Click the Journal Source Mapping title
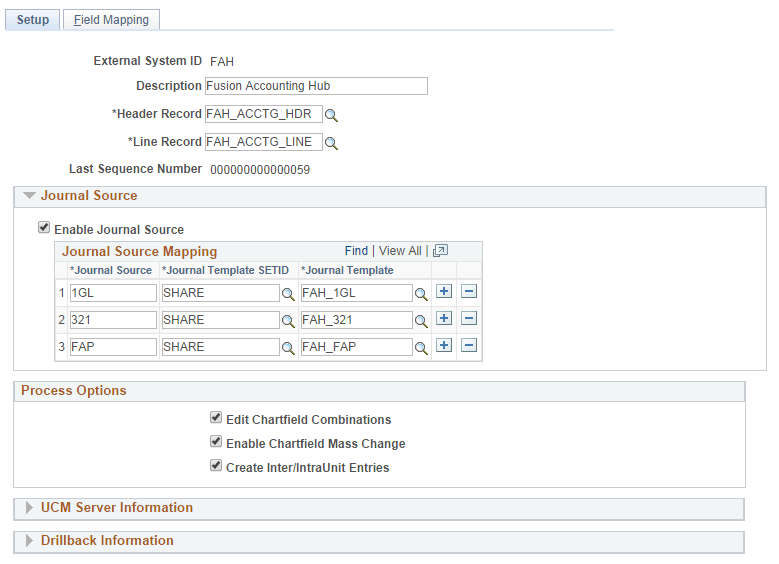 click(140, 251)
